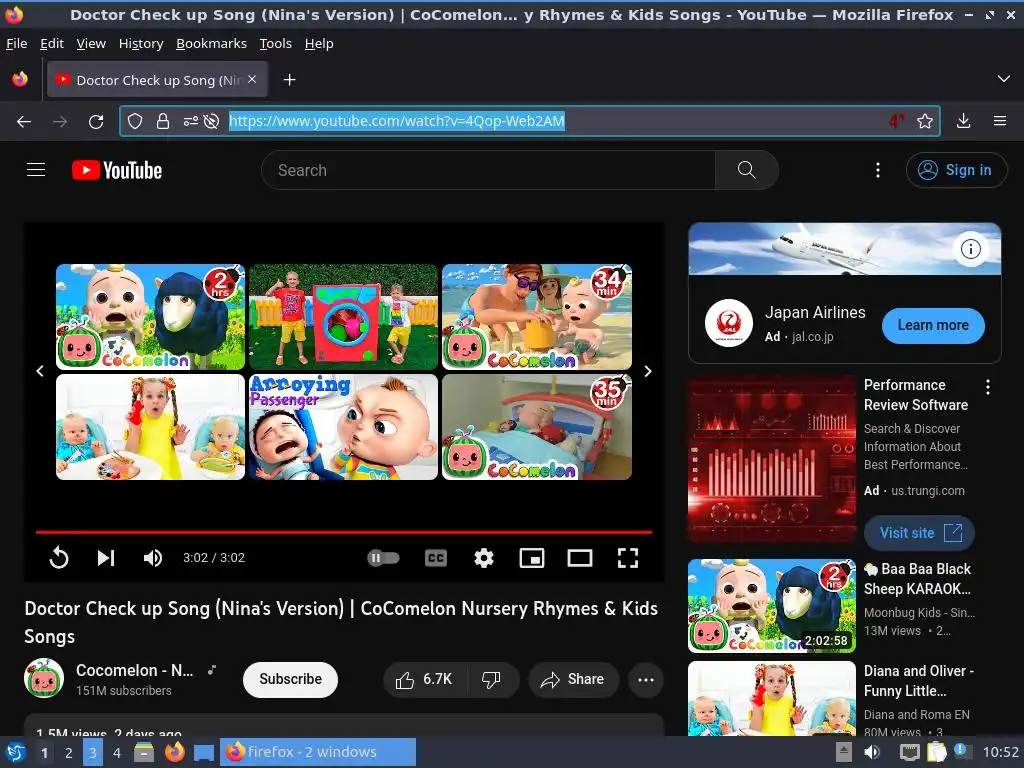Reload the current page
The height and width of the screenshot is (768, 1024).
click(x=96, y=121)
